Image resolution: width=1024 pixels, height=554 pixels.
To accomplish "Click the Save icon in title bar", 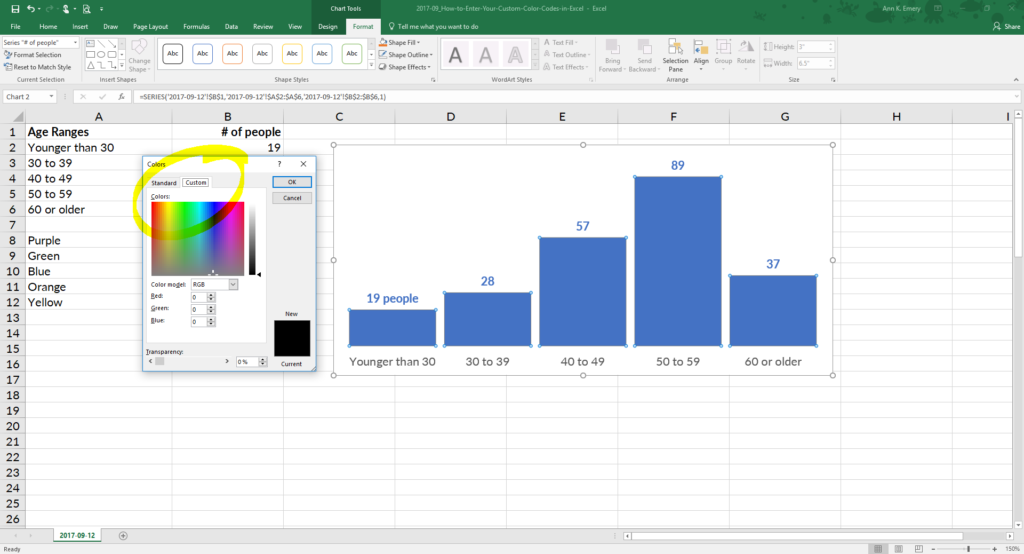I will [15, 8].
